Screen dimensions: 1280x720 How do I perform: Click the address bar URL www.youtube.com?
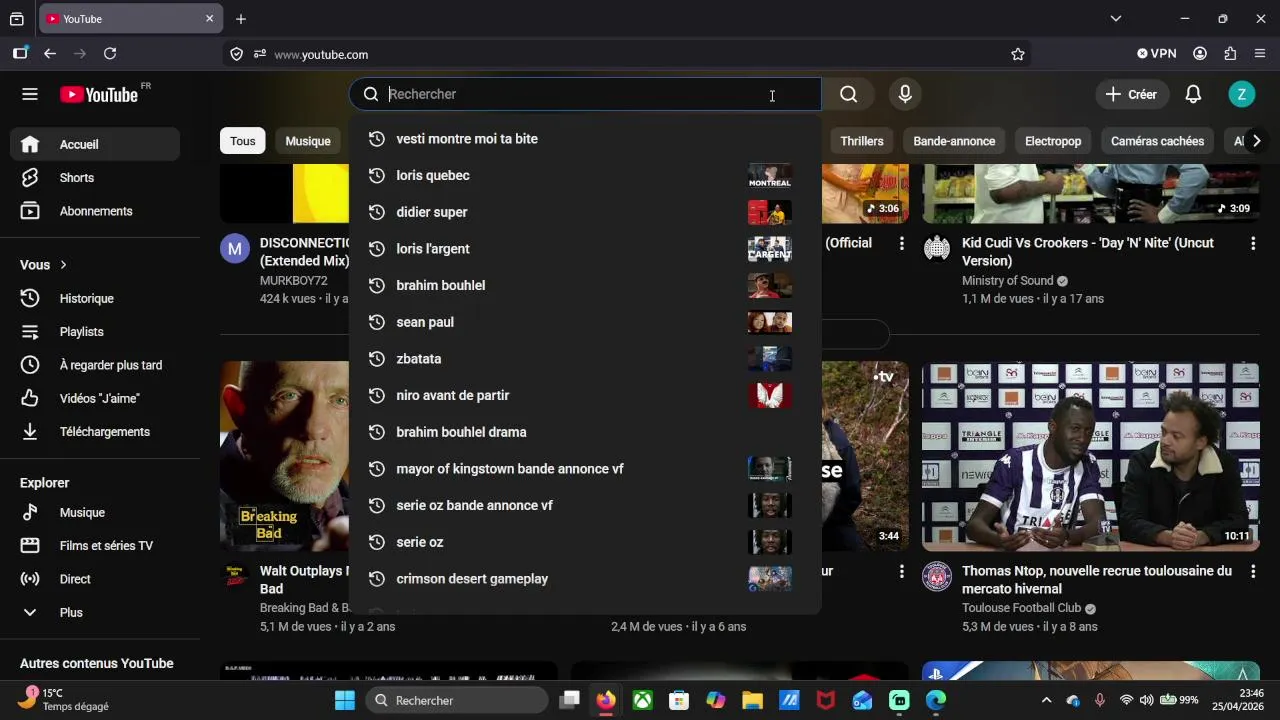click(x=321, y=55)
